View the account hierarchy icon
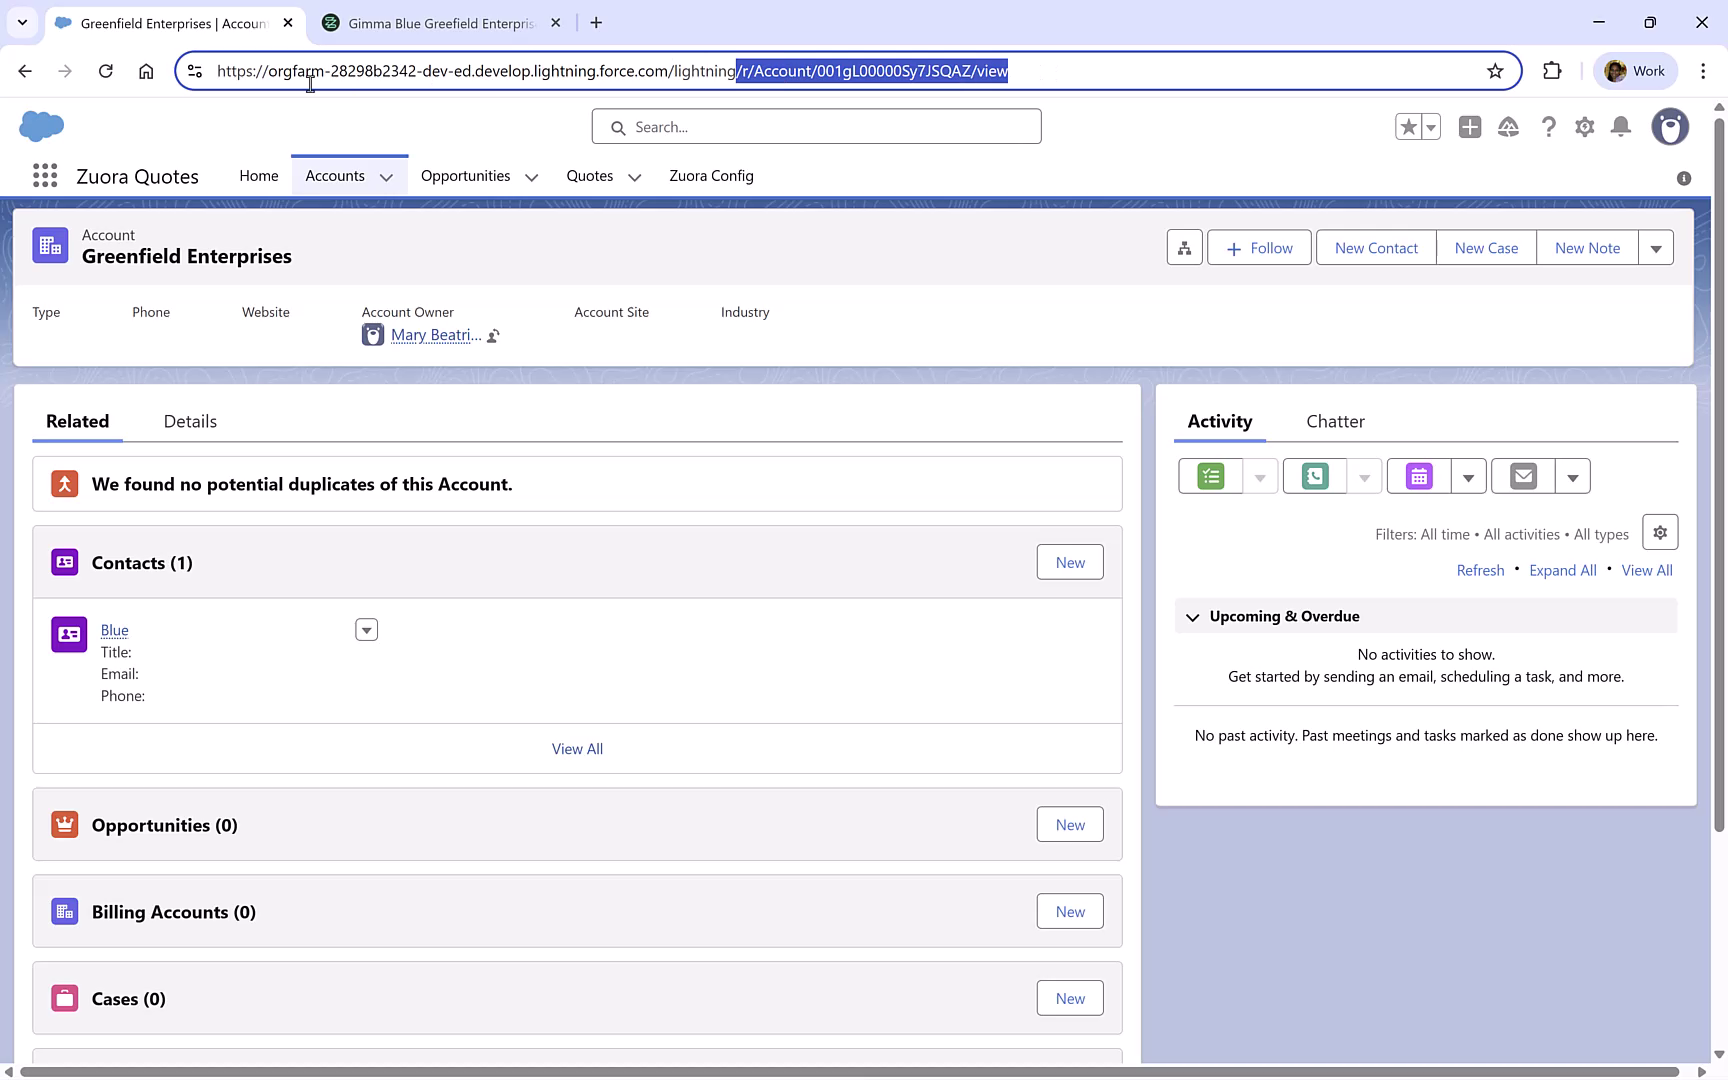Viewport: 1728px width, 1080px height. coord(1184,247)
